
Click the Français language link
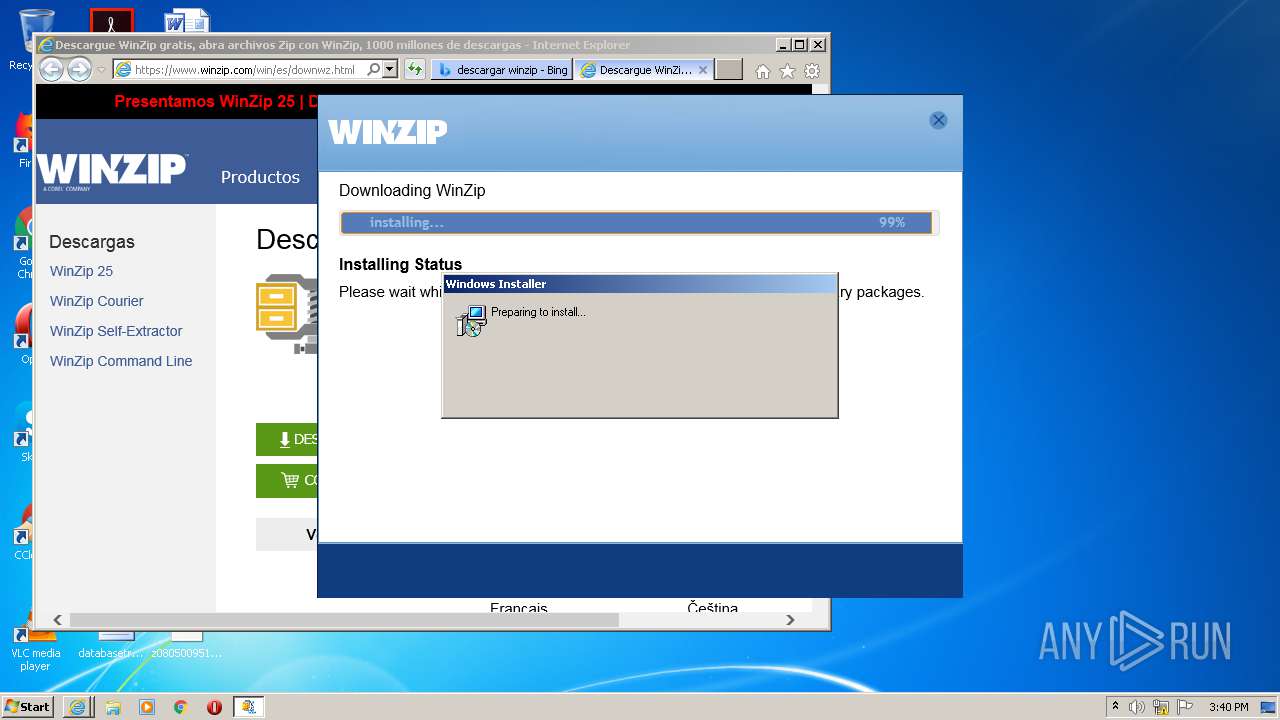[518, 606]
